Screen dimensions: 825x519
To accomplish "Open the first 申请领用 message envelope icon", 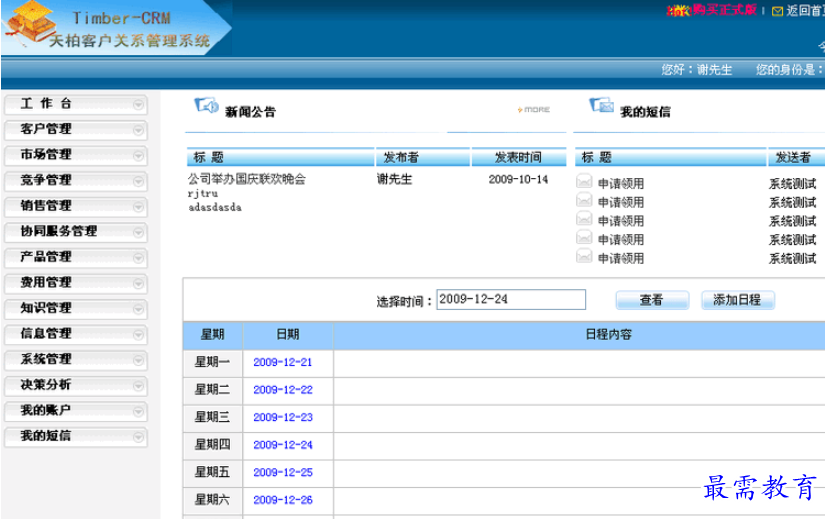I will click(584, 182).
